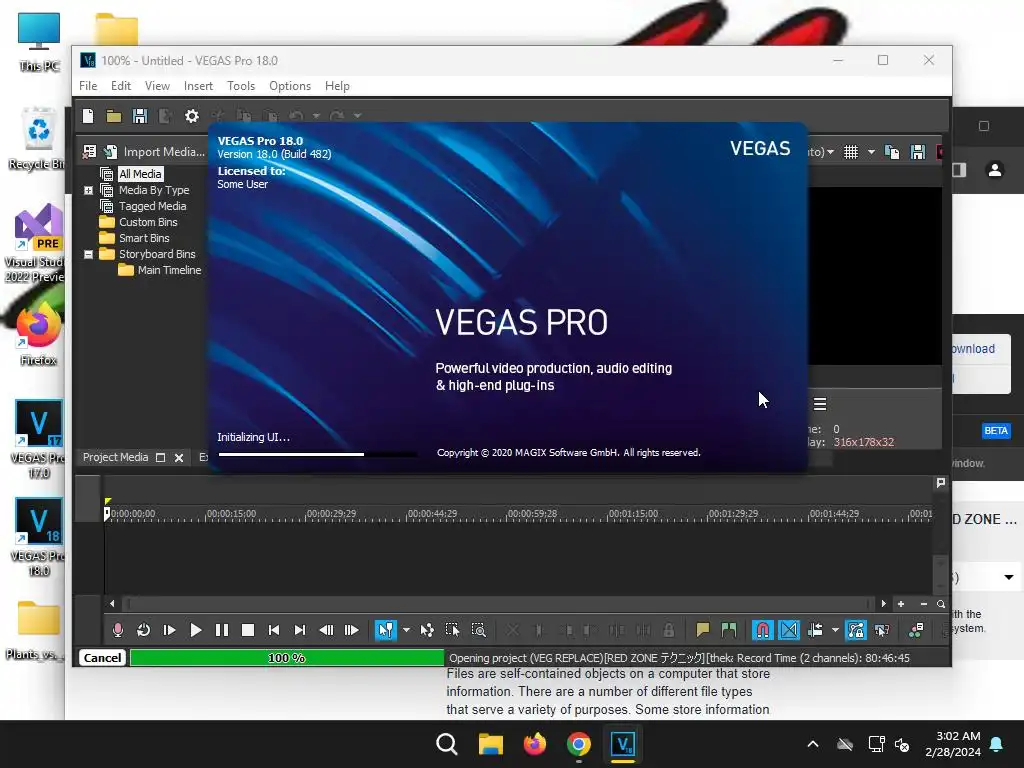
Task: Open the Options menu
Action: tap(290, 86)
